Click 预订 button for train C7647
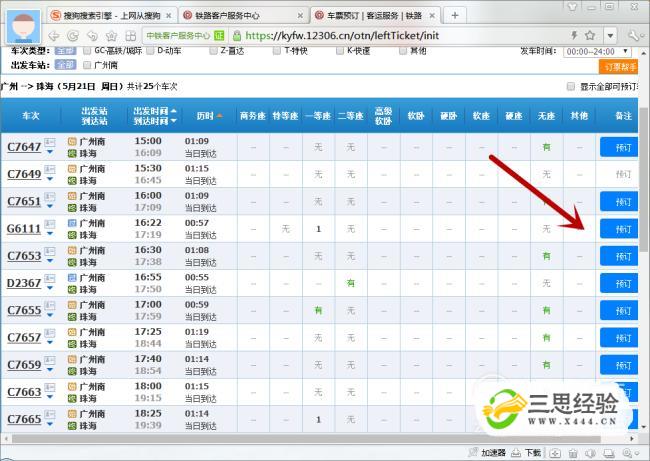Viewport: 650px width, 461px height. click(x=618, y=147)
